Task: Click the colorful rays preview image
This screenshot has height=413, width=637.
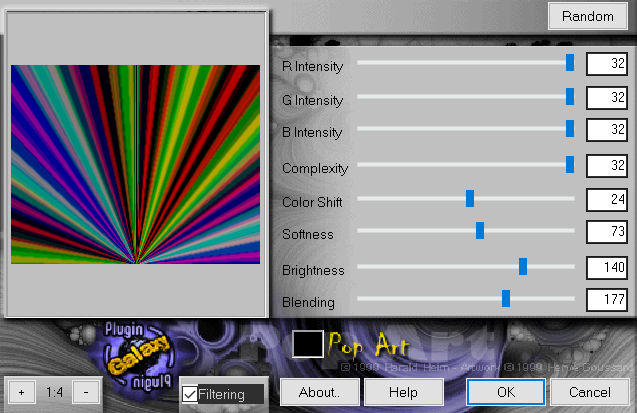Action: pos(135,165)
